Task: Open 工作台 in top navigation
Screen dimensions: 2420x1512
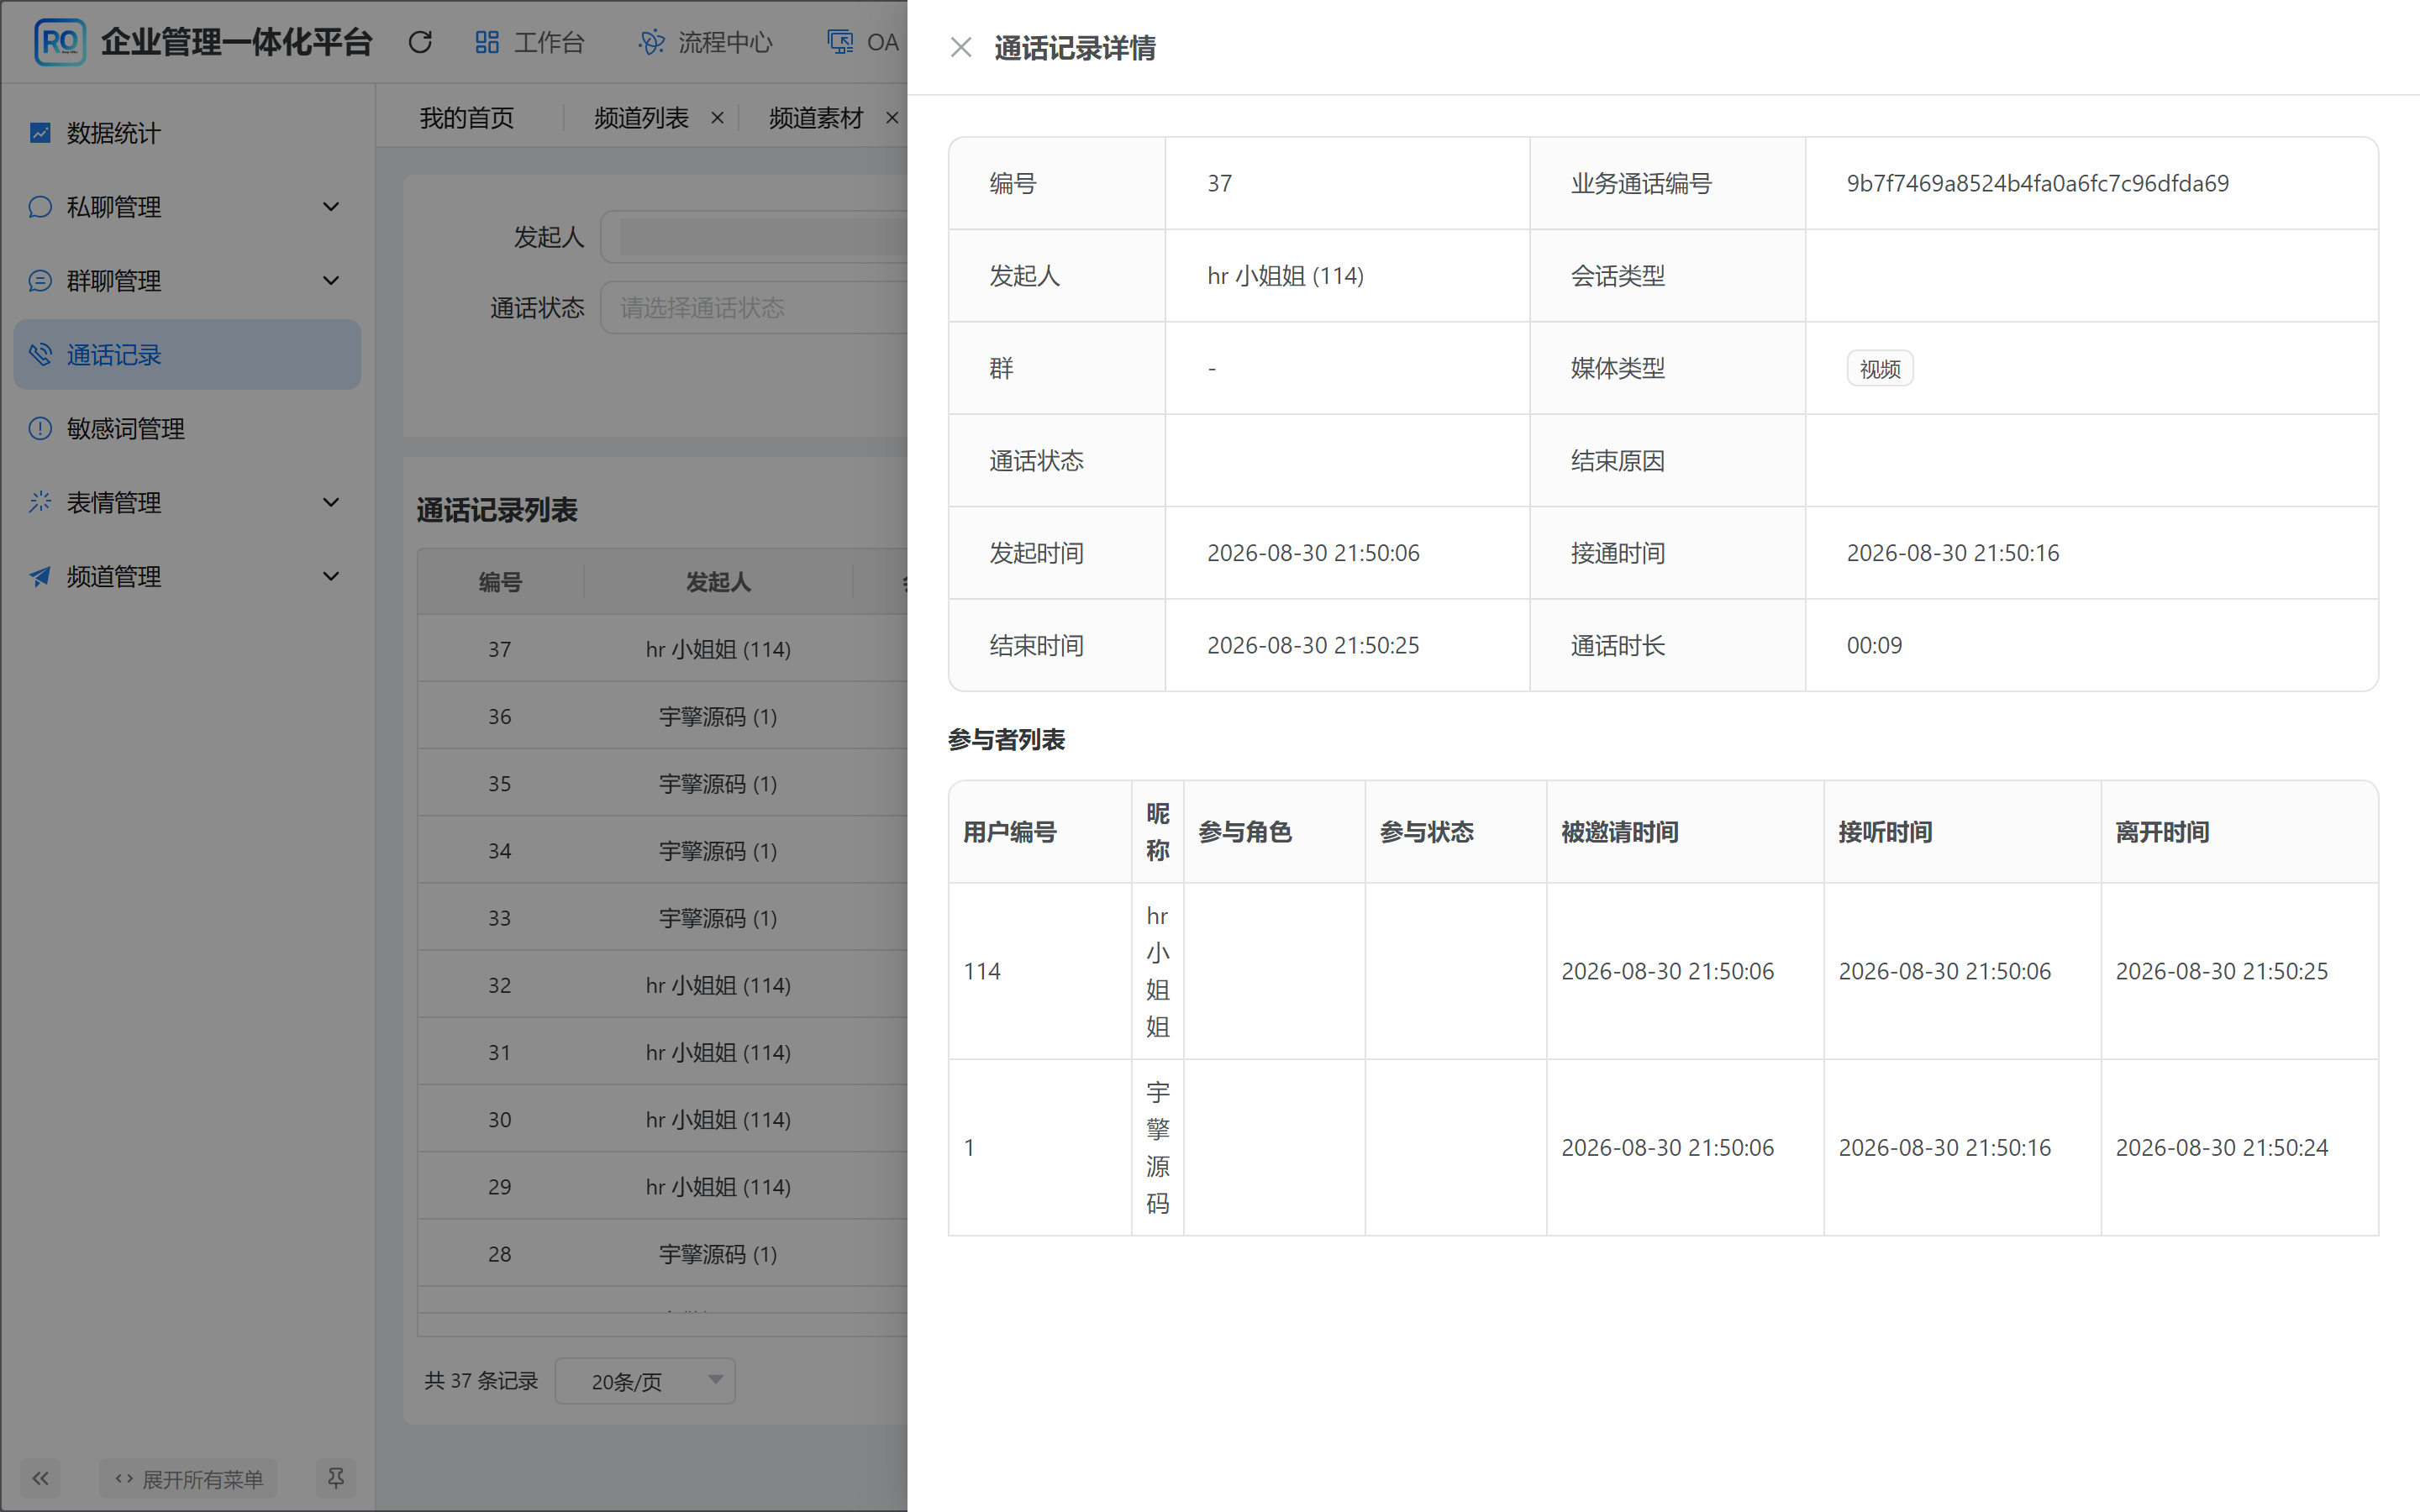Action: pyautogui.click(x=530, y=42)
